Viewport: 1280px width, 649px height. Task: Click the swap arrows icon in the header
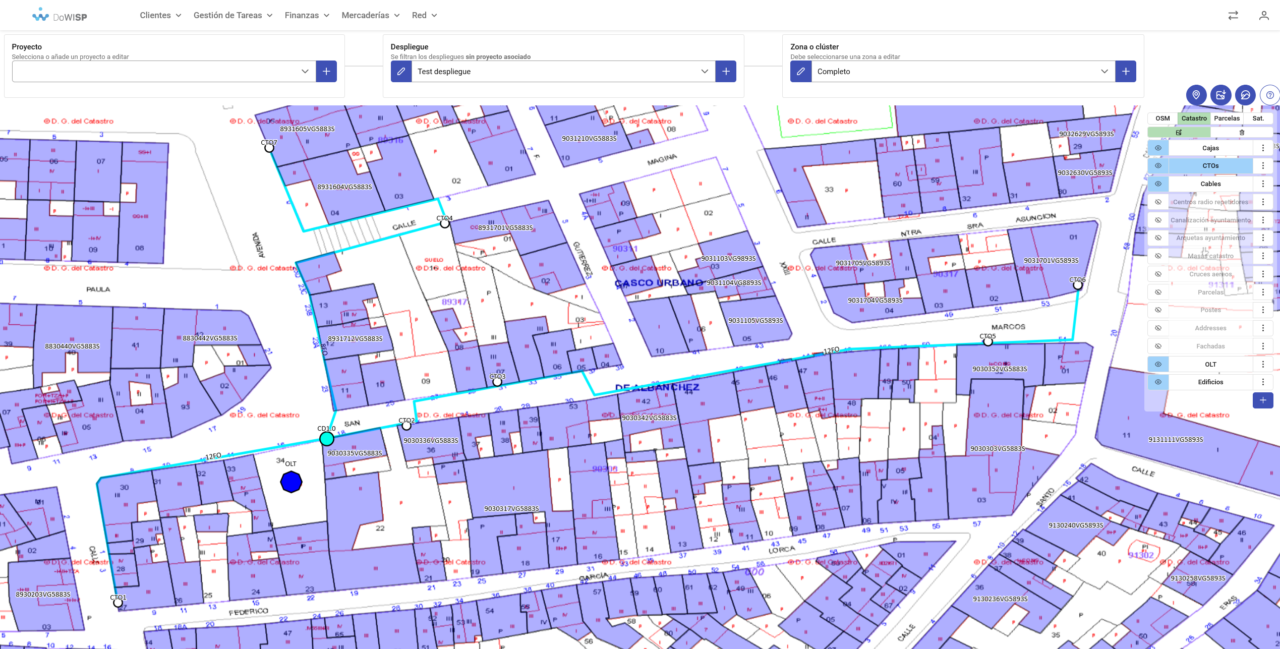pos(1232,15)
